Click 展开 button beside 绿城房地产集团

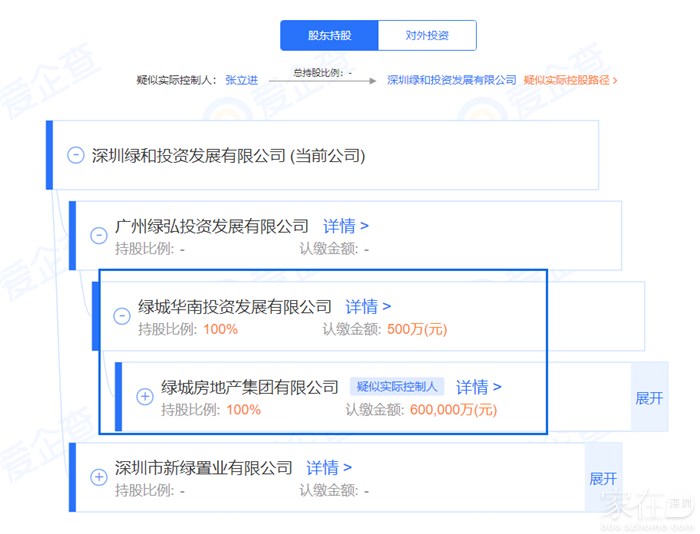649,397
